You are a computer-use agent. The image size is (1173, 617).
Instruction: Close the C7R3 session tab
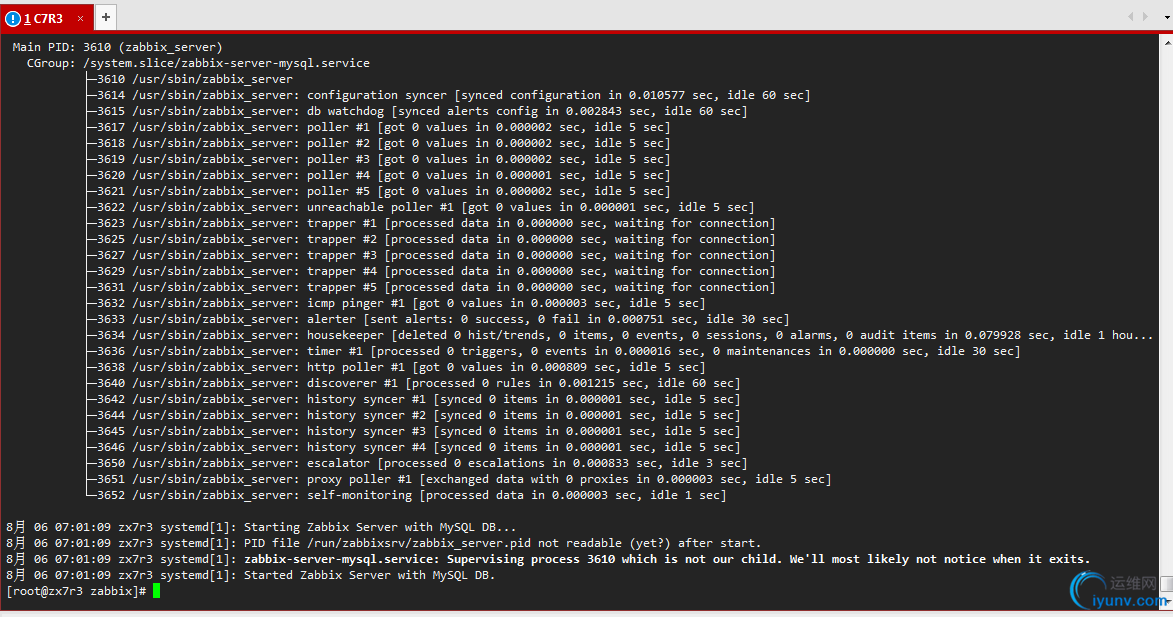click(x=81, y=18)
